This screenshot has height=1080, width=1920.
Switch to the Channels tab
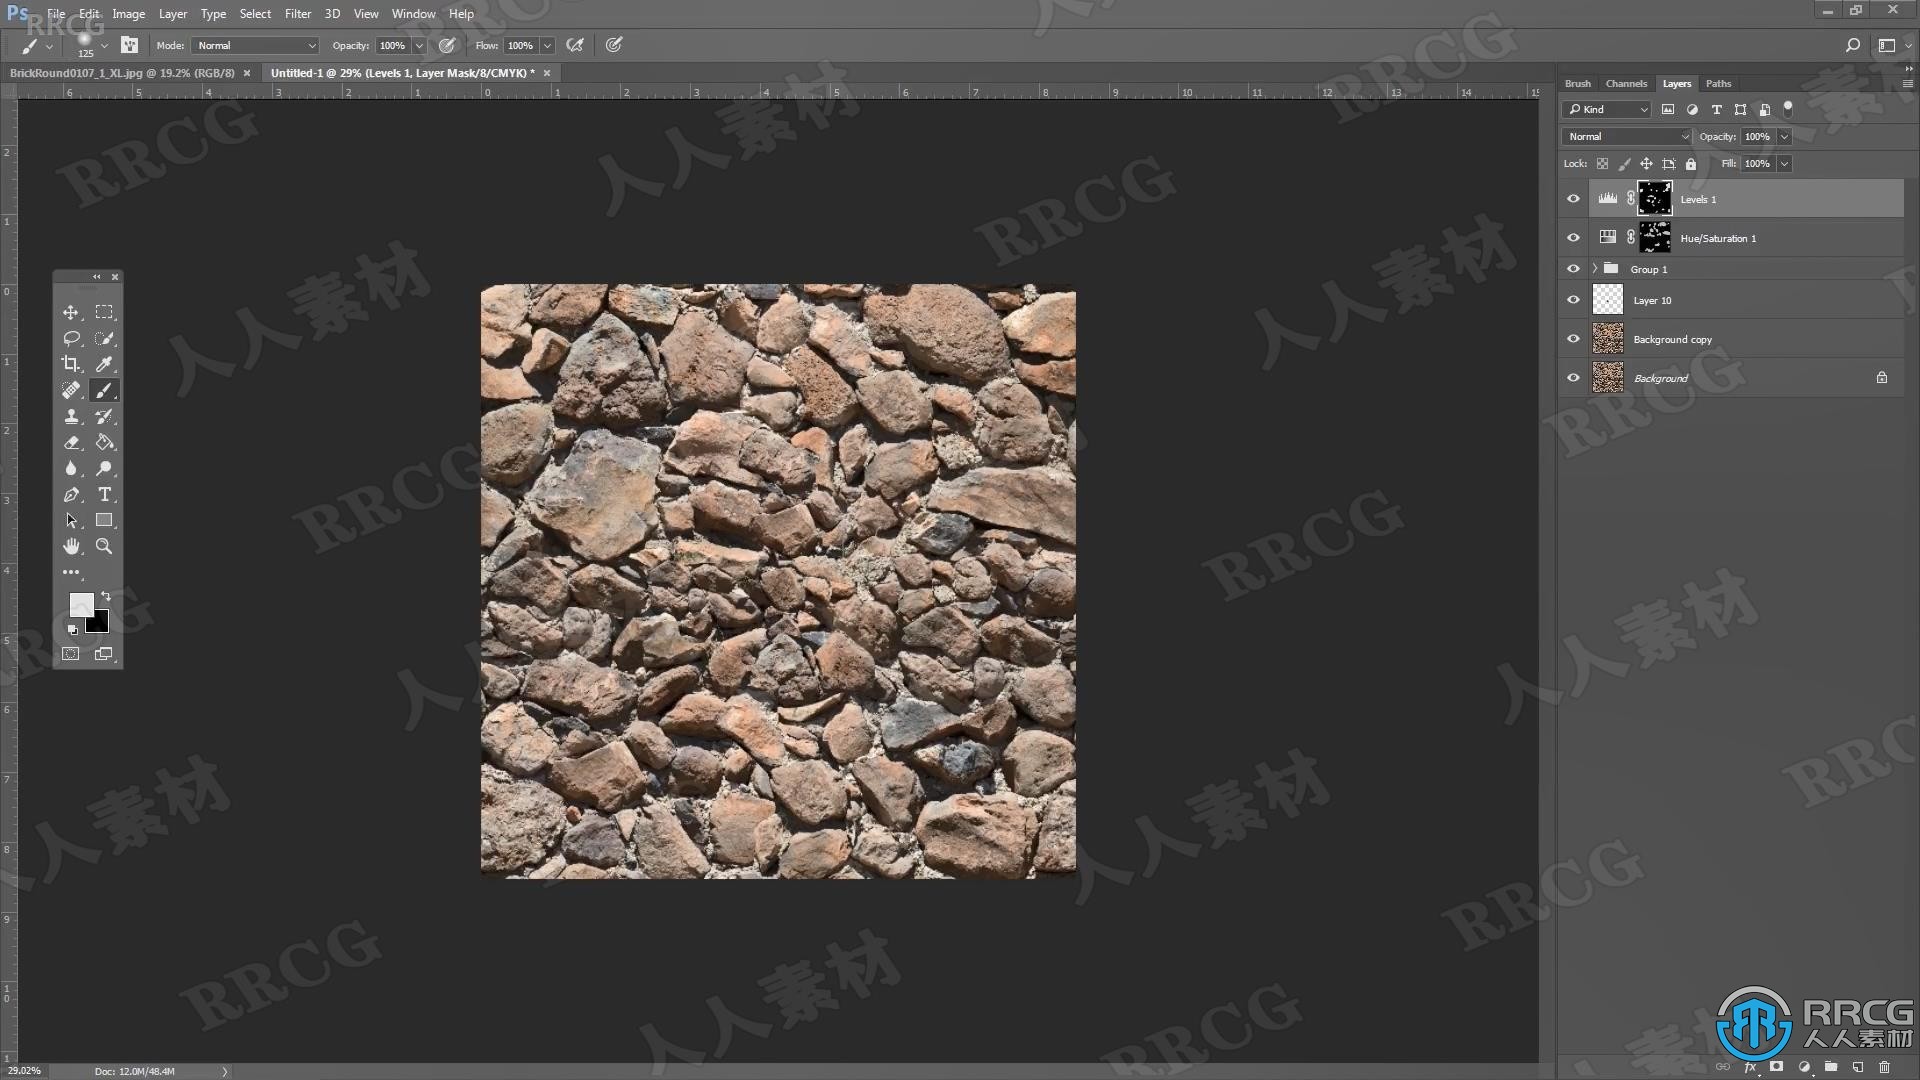click(x=1627, y=83)
